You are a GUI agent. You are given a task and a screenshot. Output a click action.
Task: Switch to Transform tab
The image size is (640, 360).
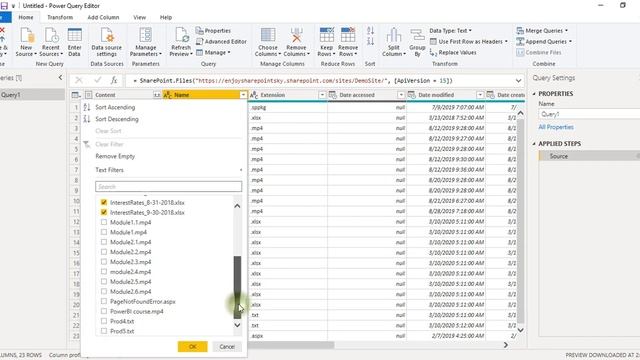pos(60,18)
